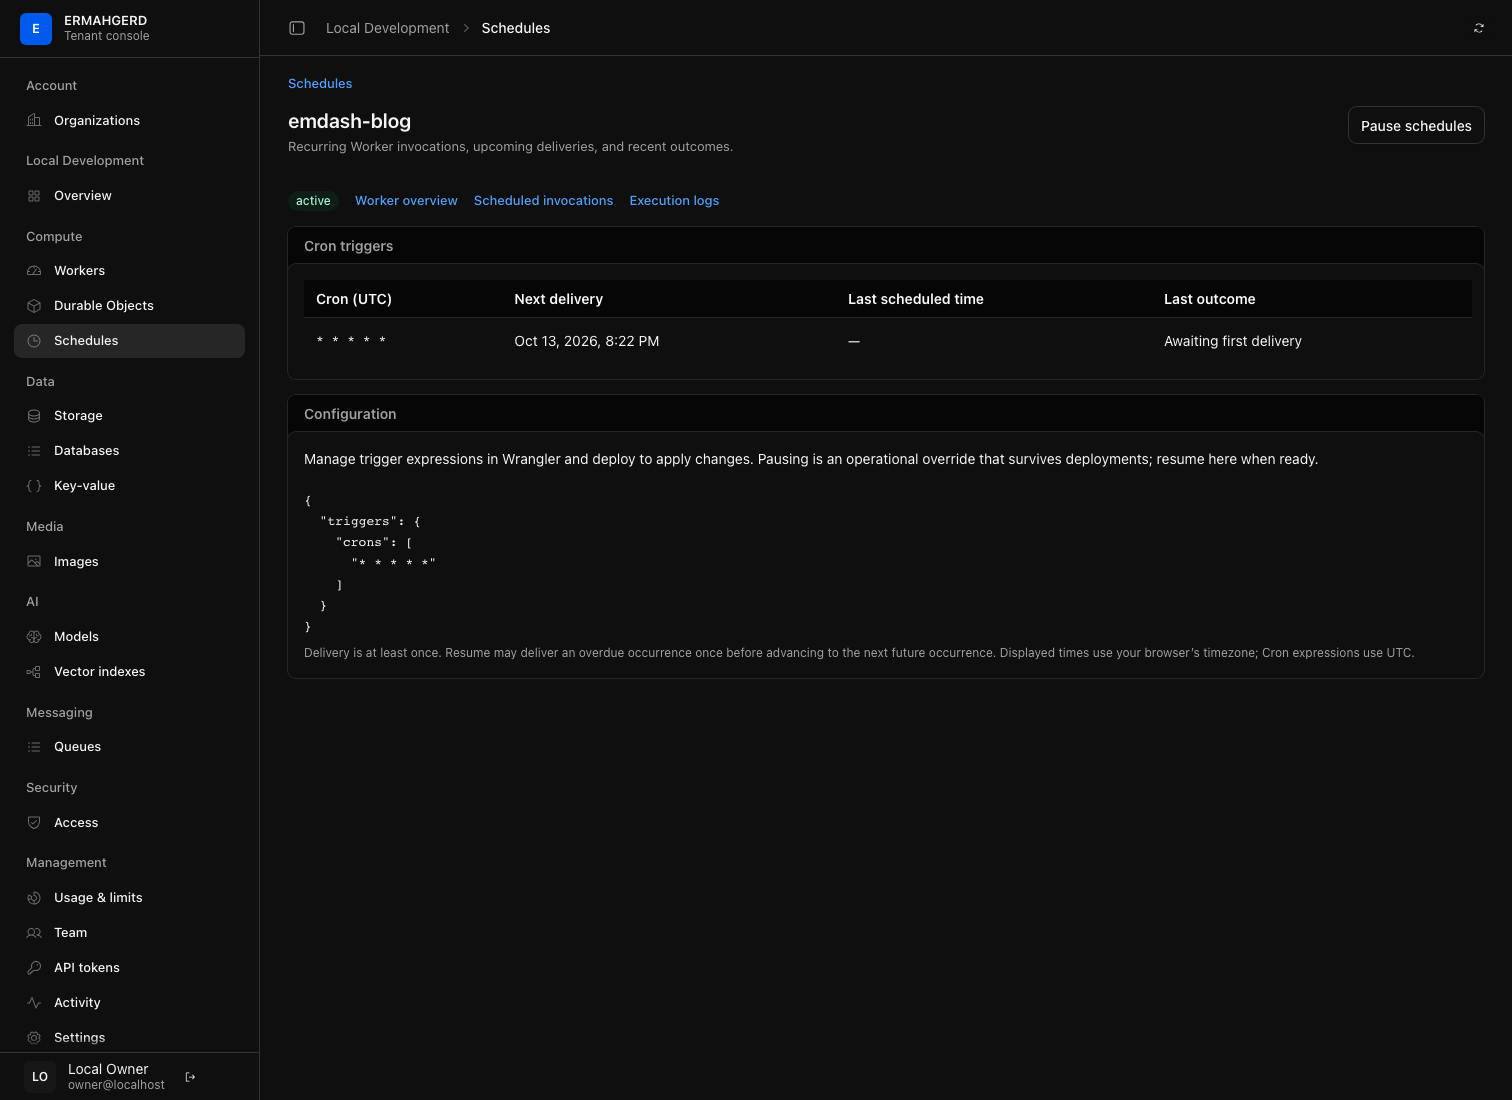The width and height of the screenshot is (1512, 1100).
Task: Pause schedules for emdash-blog
Action: click(1416, 126)
